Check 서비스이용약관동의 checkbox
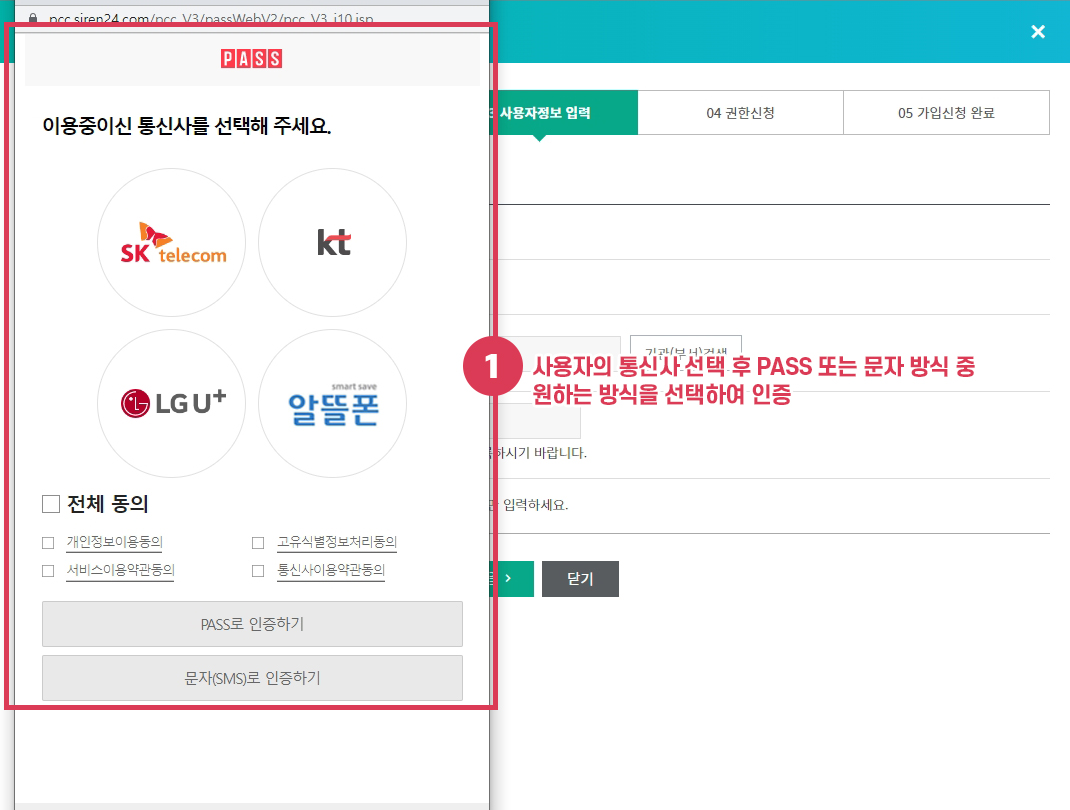1070x810 pixels. point(48,571)
